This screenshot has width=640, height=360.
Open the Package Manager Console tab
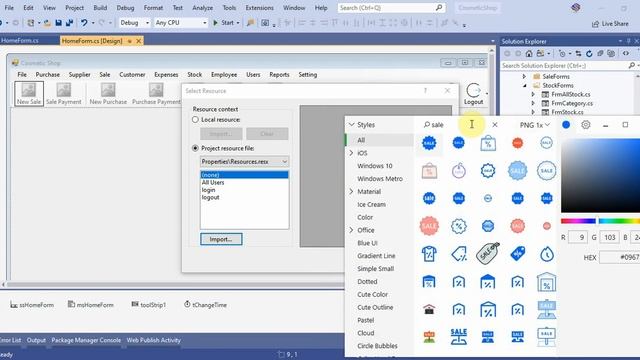pyautogui.click(x=86, y=340)
